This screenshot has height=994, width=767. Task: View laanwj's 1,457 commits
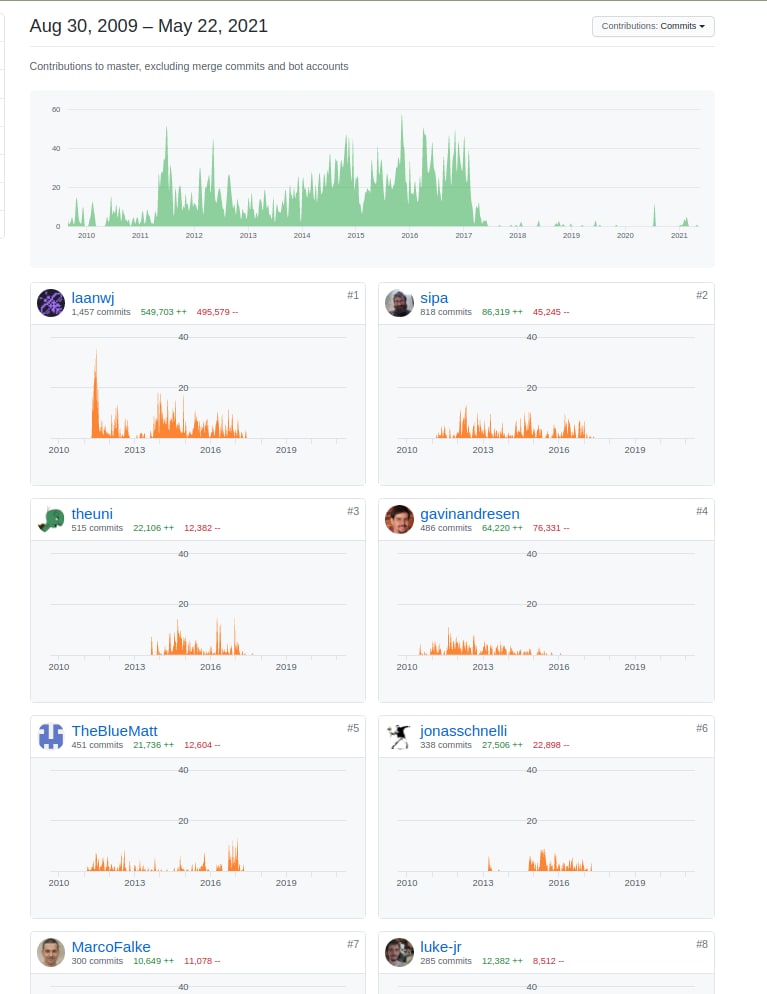click(x=101, y=312)
